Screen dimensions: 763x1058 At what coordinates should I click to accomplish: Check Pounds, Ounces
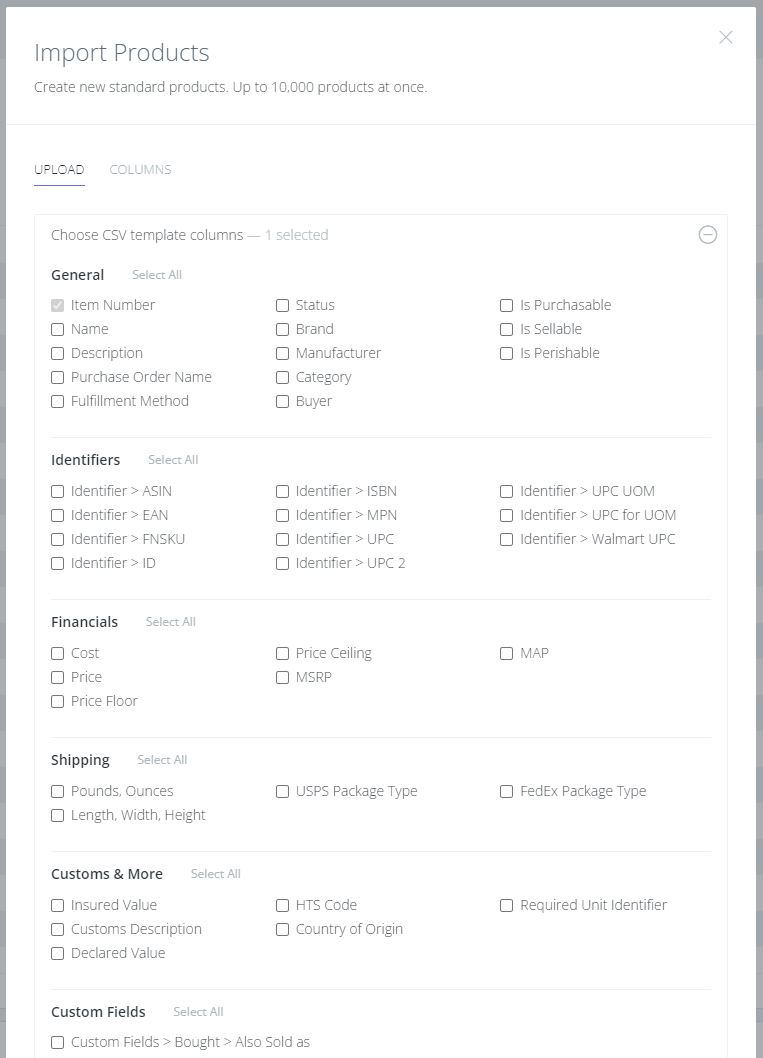(x=58, y=791)
